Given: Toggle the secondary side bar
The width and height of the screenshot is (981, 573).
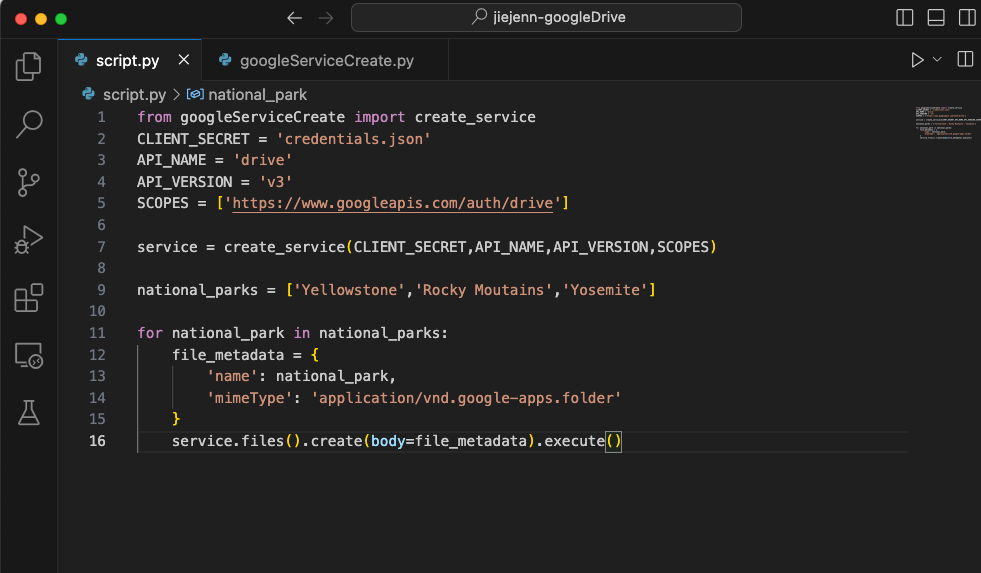Looking at the screenshot, I should coord(967,18).
